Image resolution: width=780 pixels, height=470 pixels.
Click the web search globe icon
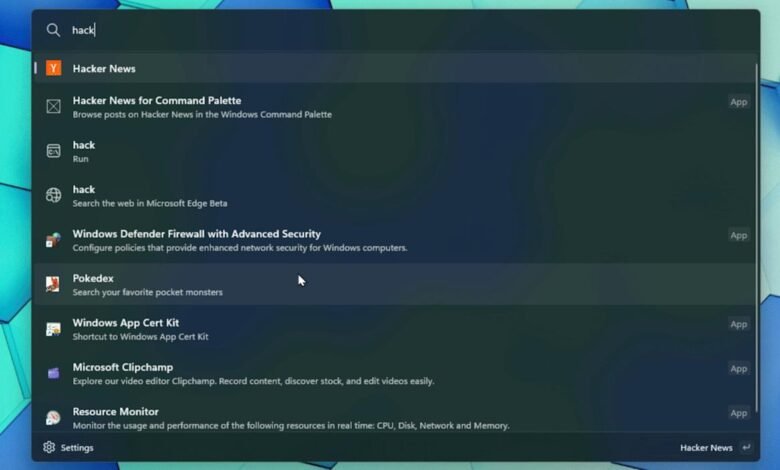(54, 195)
